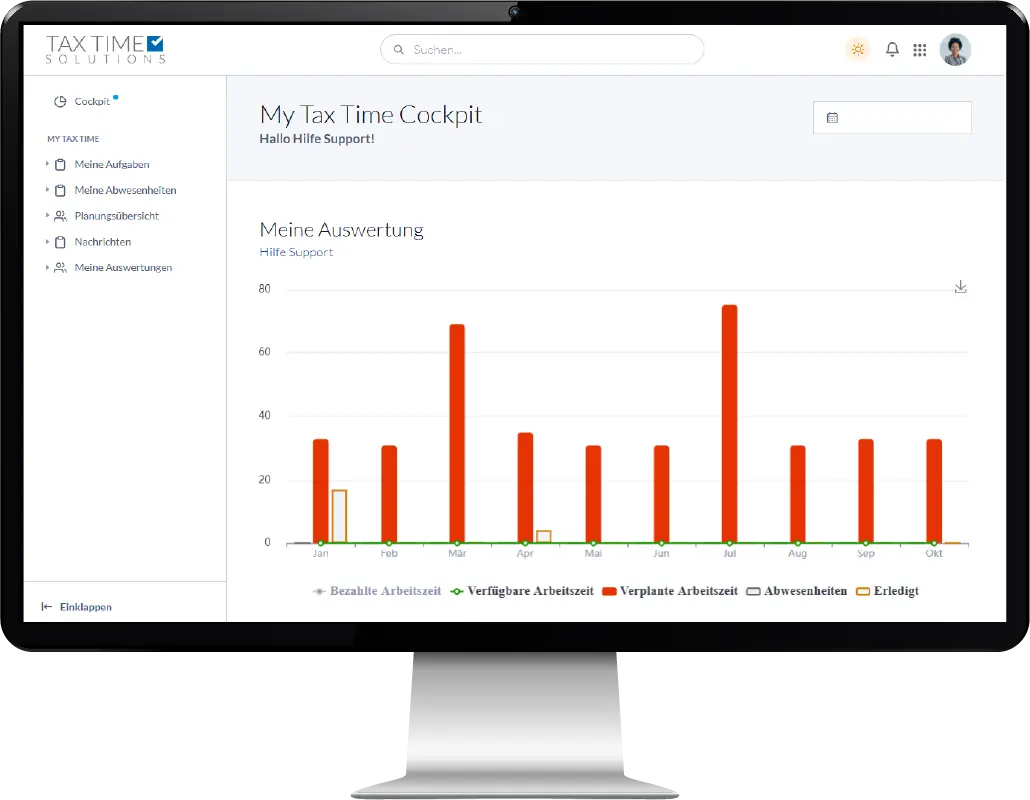This screenshot has height=800, width=1030.
Task: Click the red Okt bar
Action: [x=934, y=491]
